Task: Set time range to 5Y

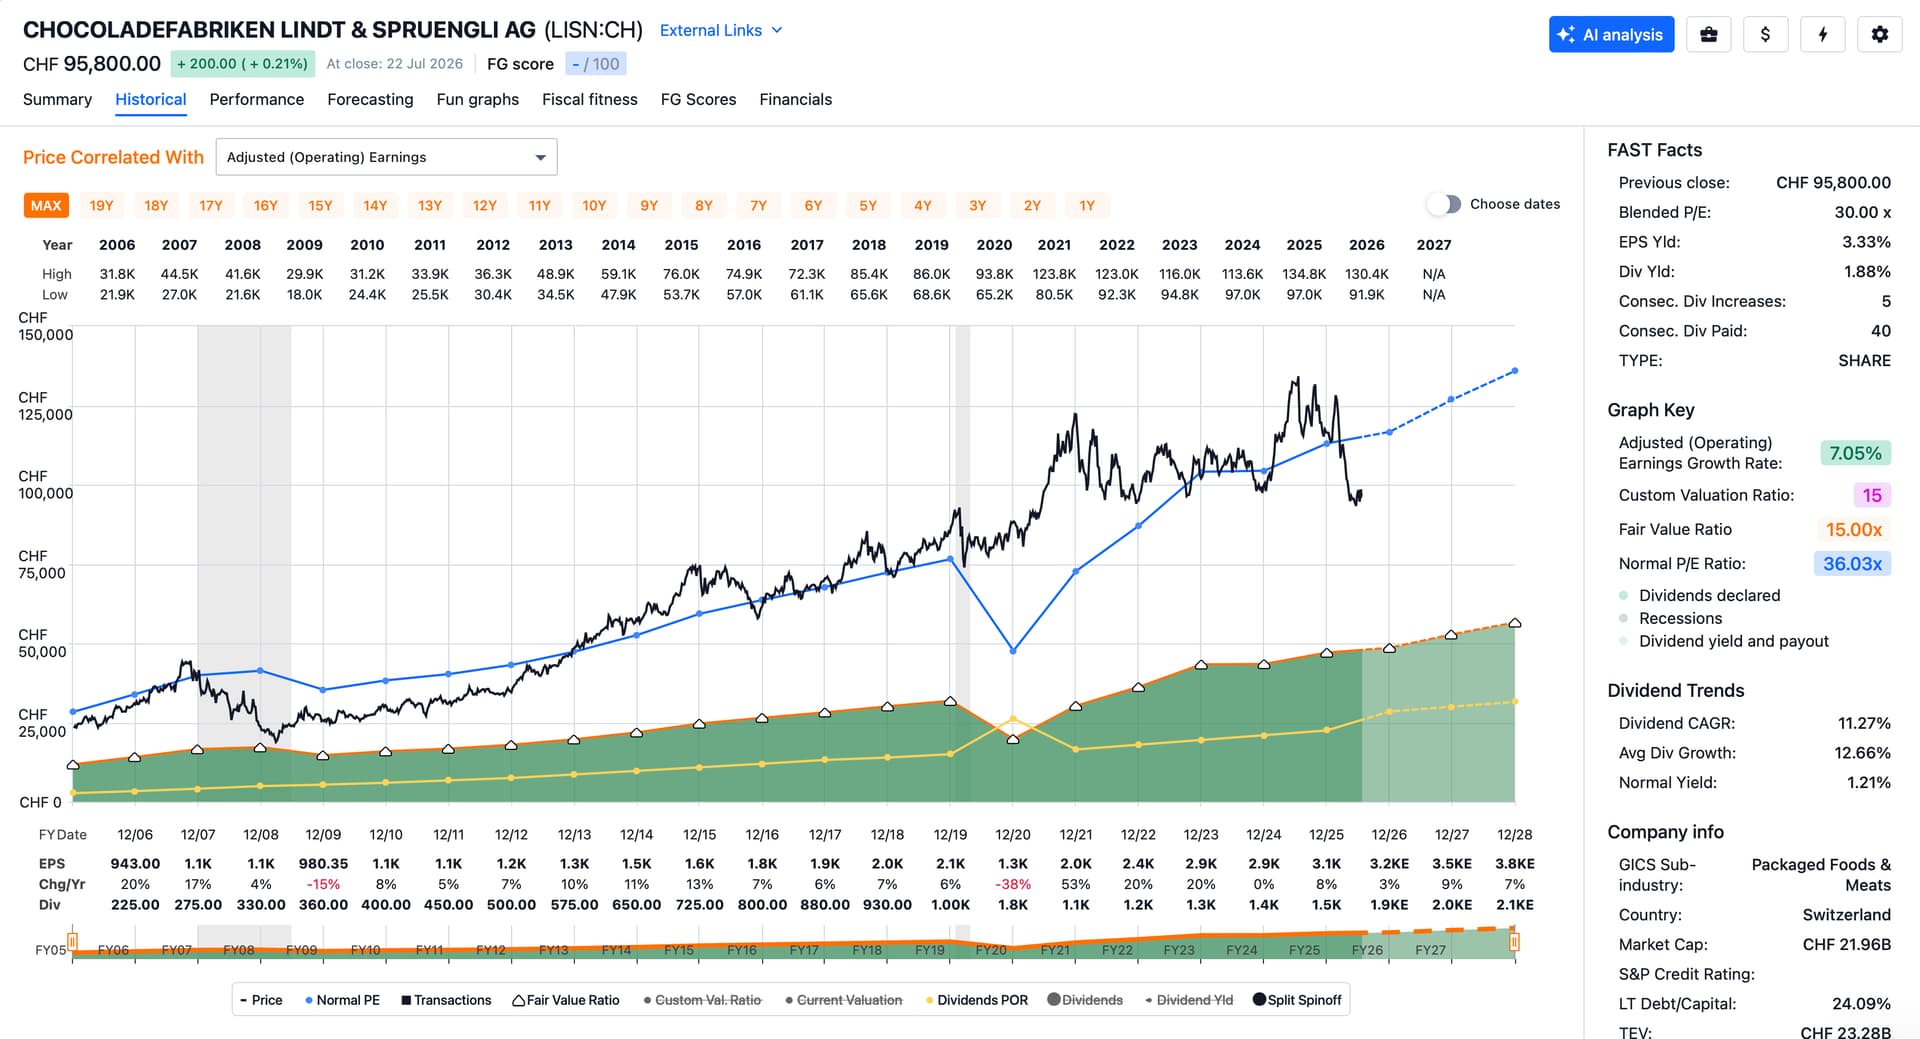Action: pos(868,205)
